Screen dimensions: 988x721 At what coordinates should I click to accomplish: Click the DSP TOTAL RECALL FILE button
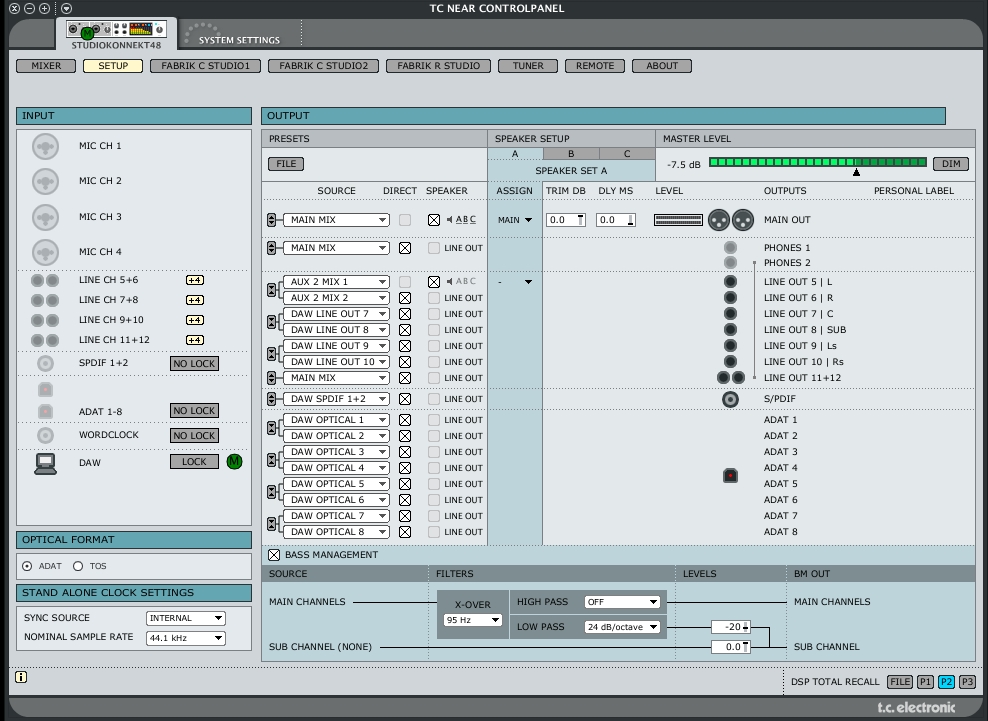click(900, 682)
